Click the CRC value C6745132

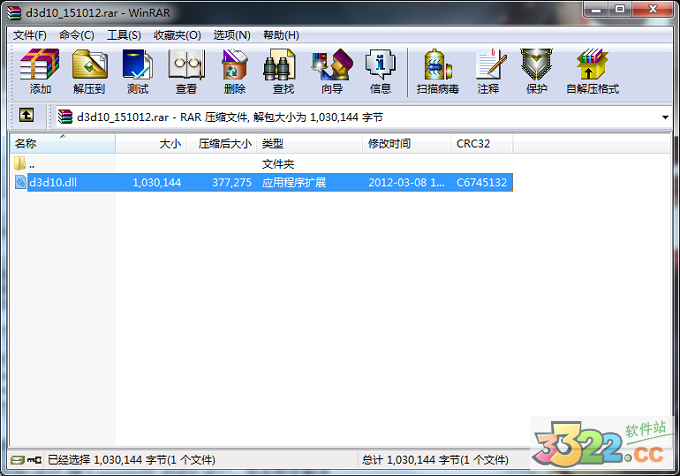coord(481,183)
